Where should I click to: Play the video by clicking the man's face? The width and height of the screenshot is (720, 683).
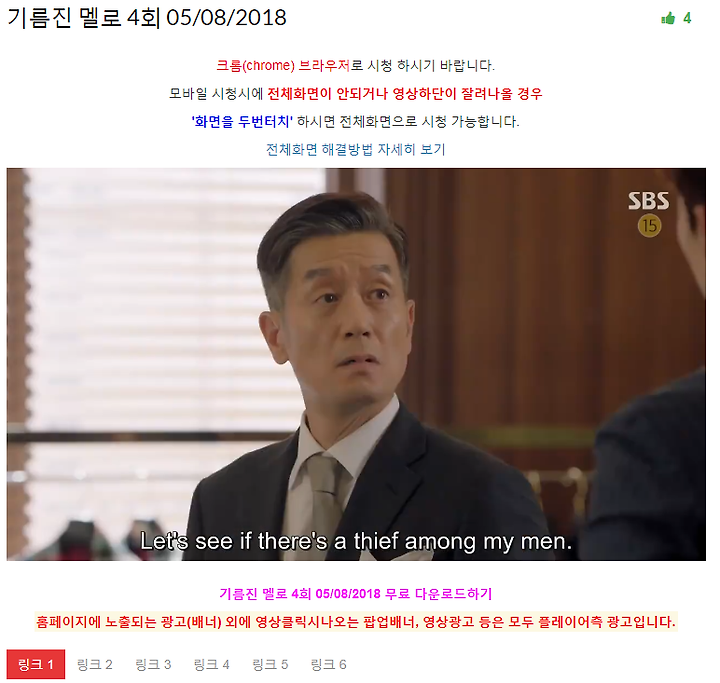click(x=351, y=319)
